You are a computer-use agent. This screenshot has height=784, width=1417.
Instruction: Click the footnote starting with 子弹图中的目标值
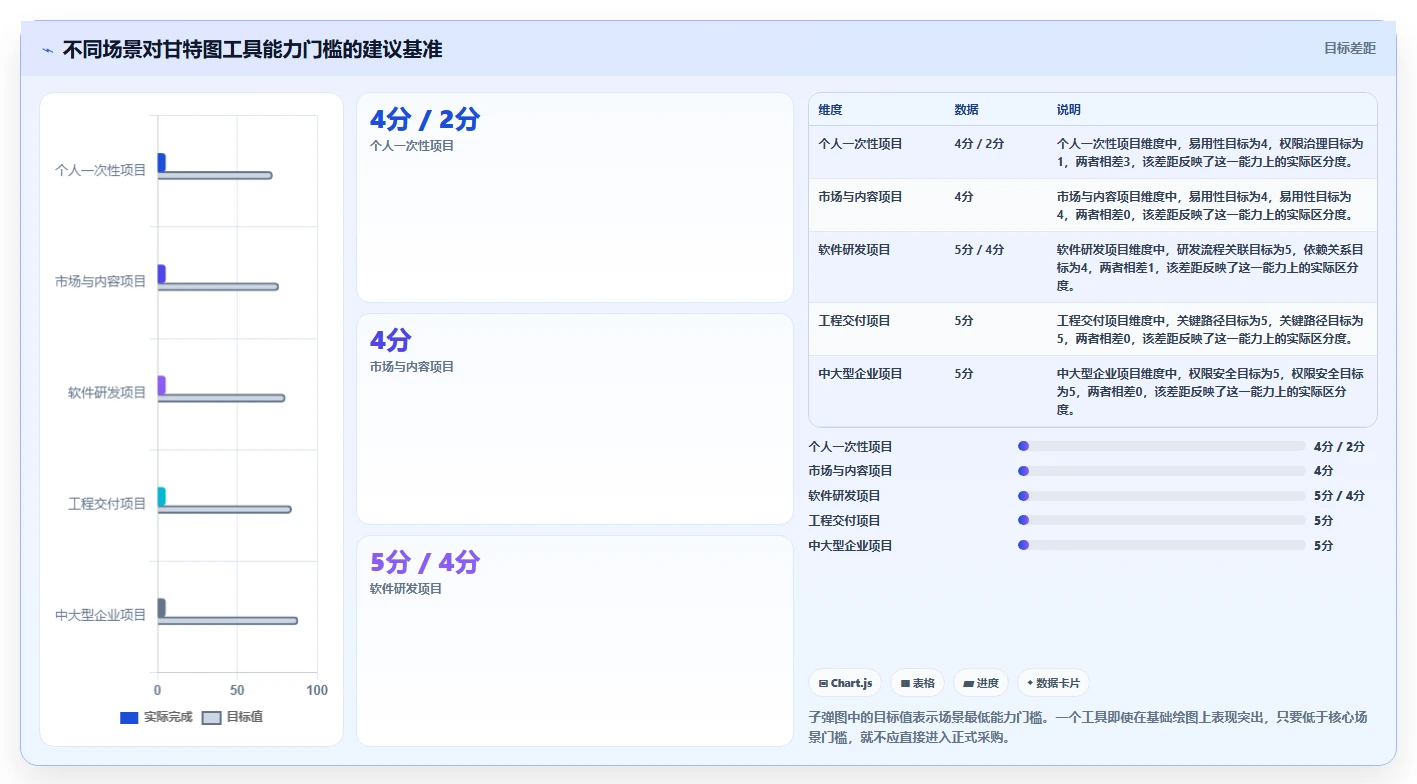(1088, 728)
